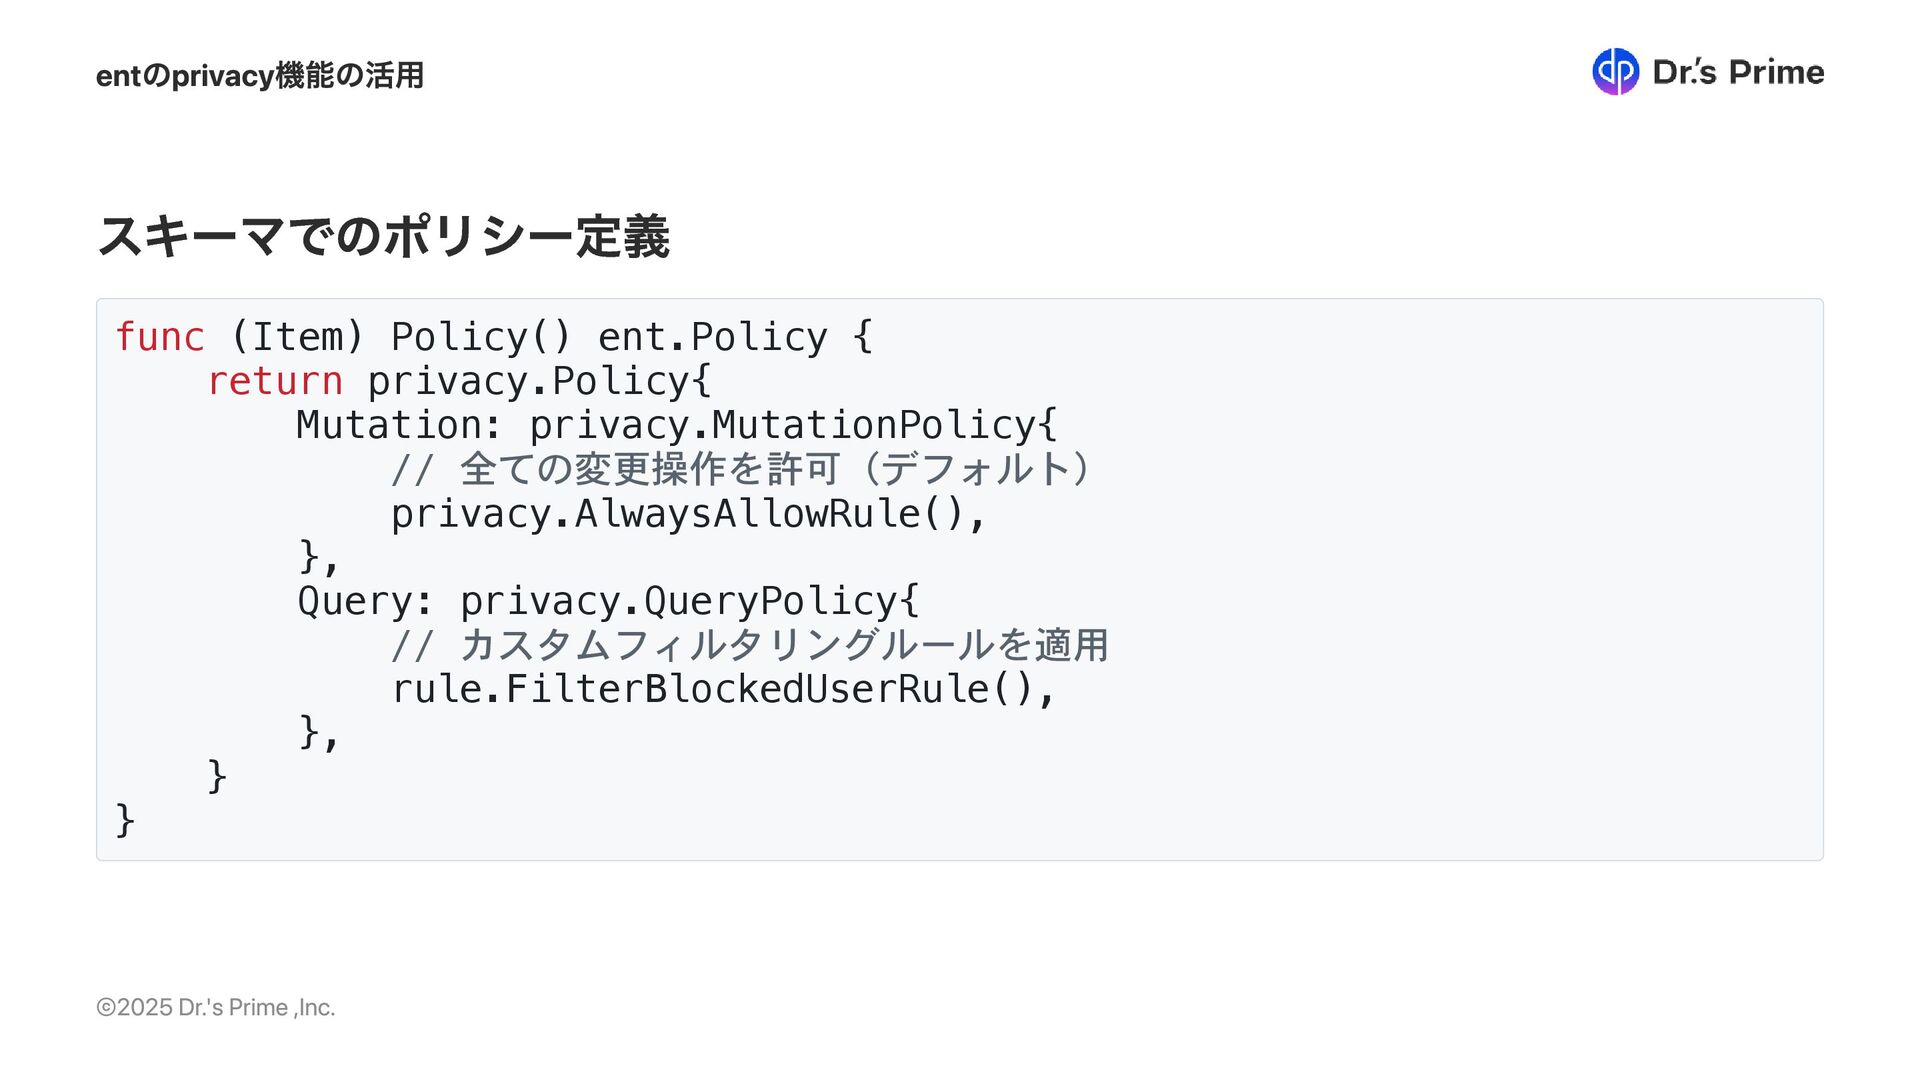
Task: Click the Dr.'s Prime circular logo icon
Action: [x=1614, y=72]
